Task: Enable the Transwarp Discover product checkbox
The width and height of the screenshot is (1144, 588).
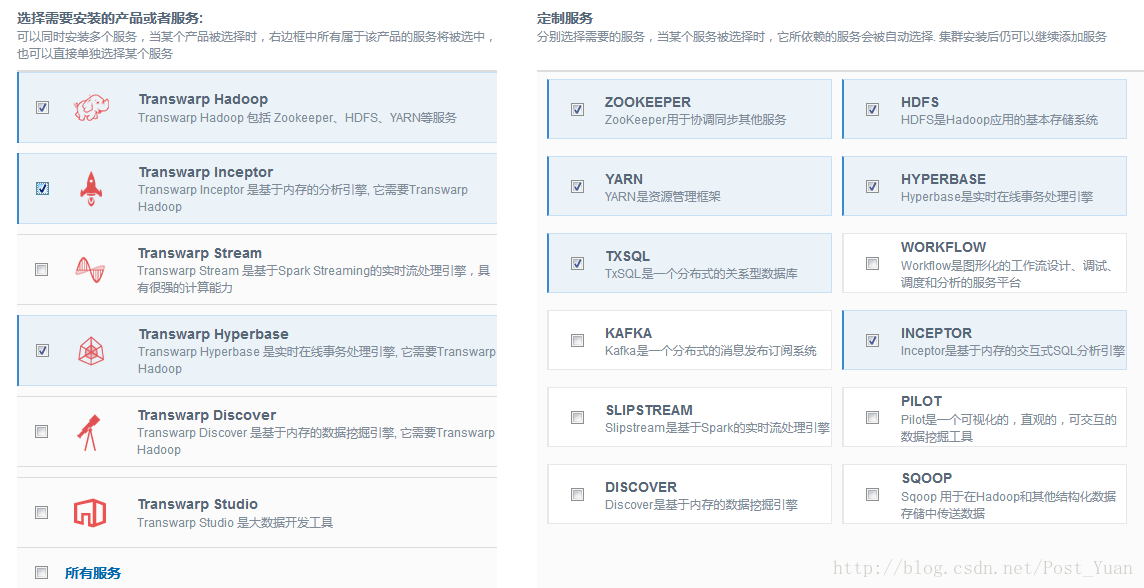Action: pos(42,431)
